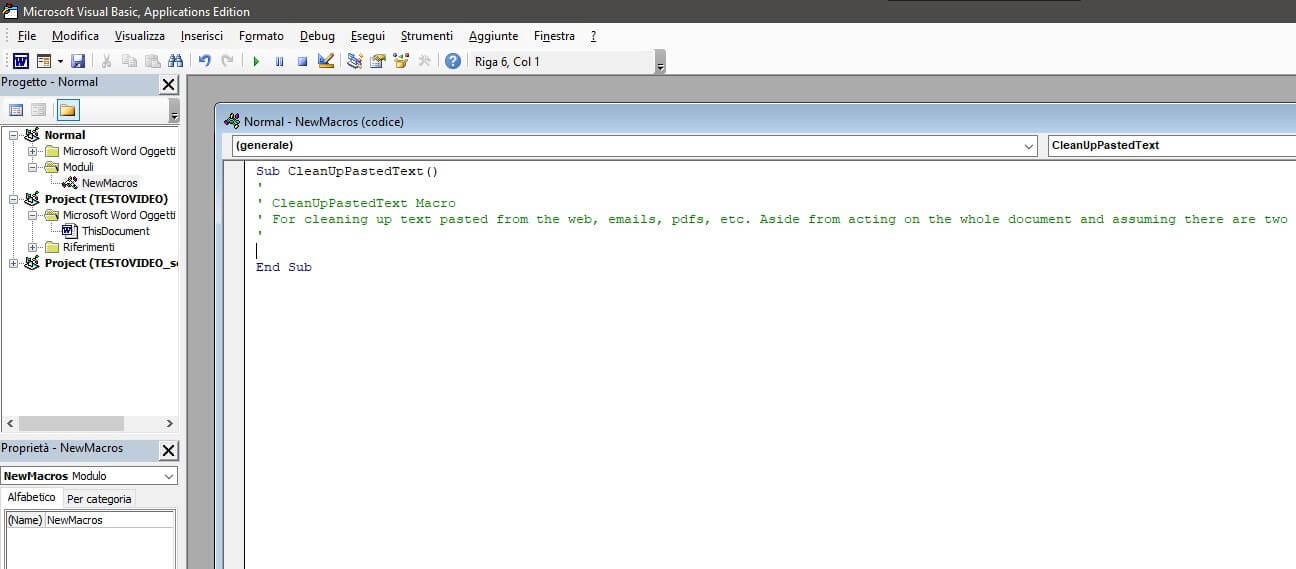The image size is (1296, 569).
Task: Select ThisDocument in the project tree
Action: [115, 231]
